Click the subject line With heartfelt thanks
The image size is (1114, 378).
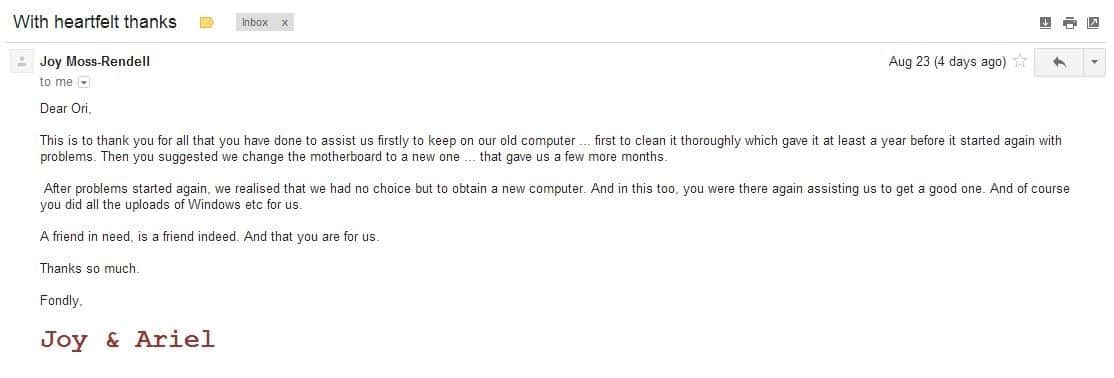tap(94, 22)
